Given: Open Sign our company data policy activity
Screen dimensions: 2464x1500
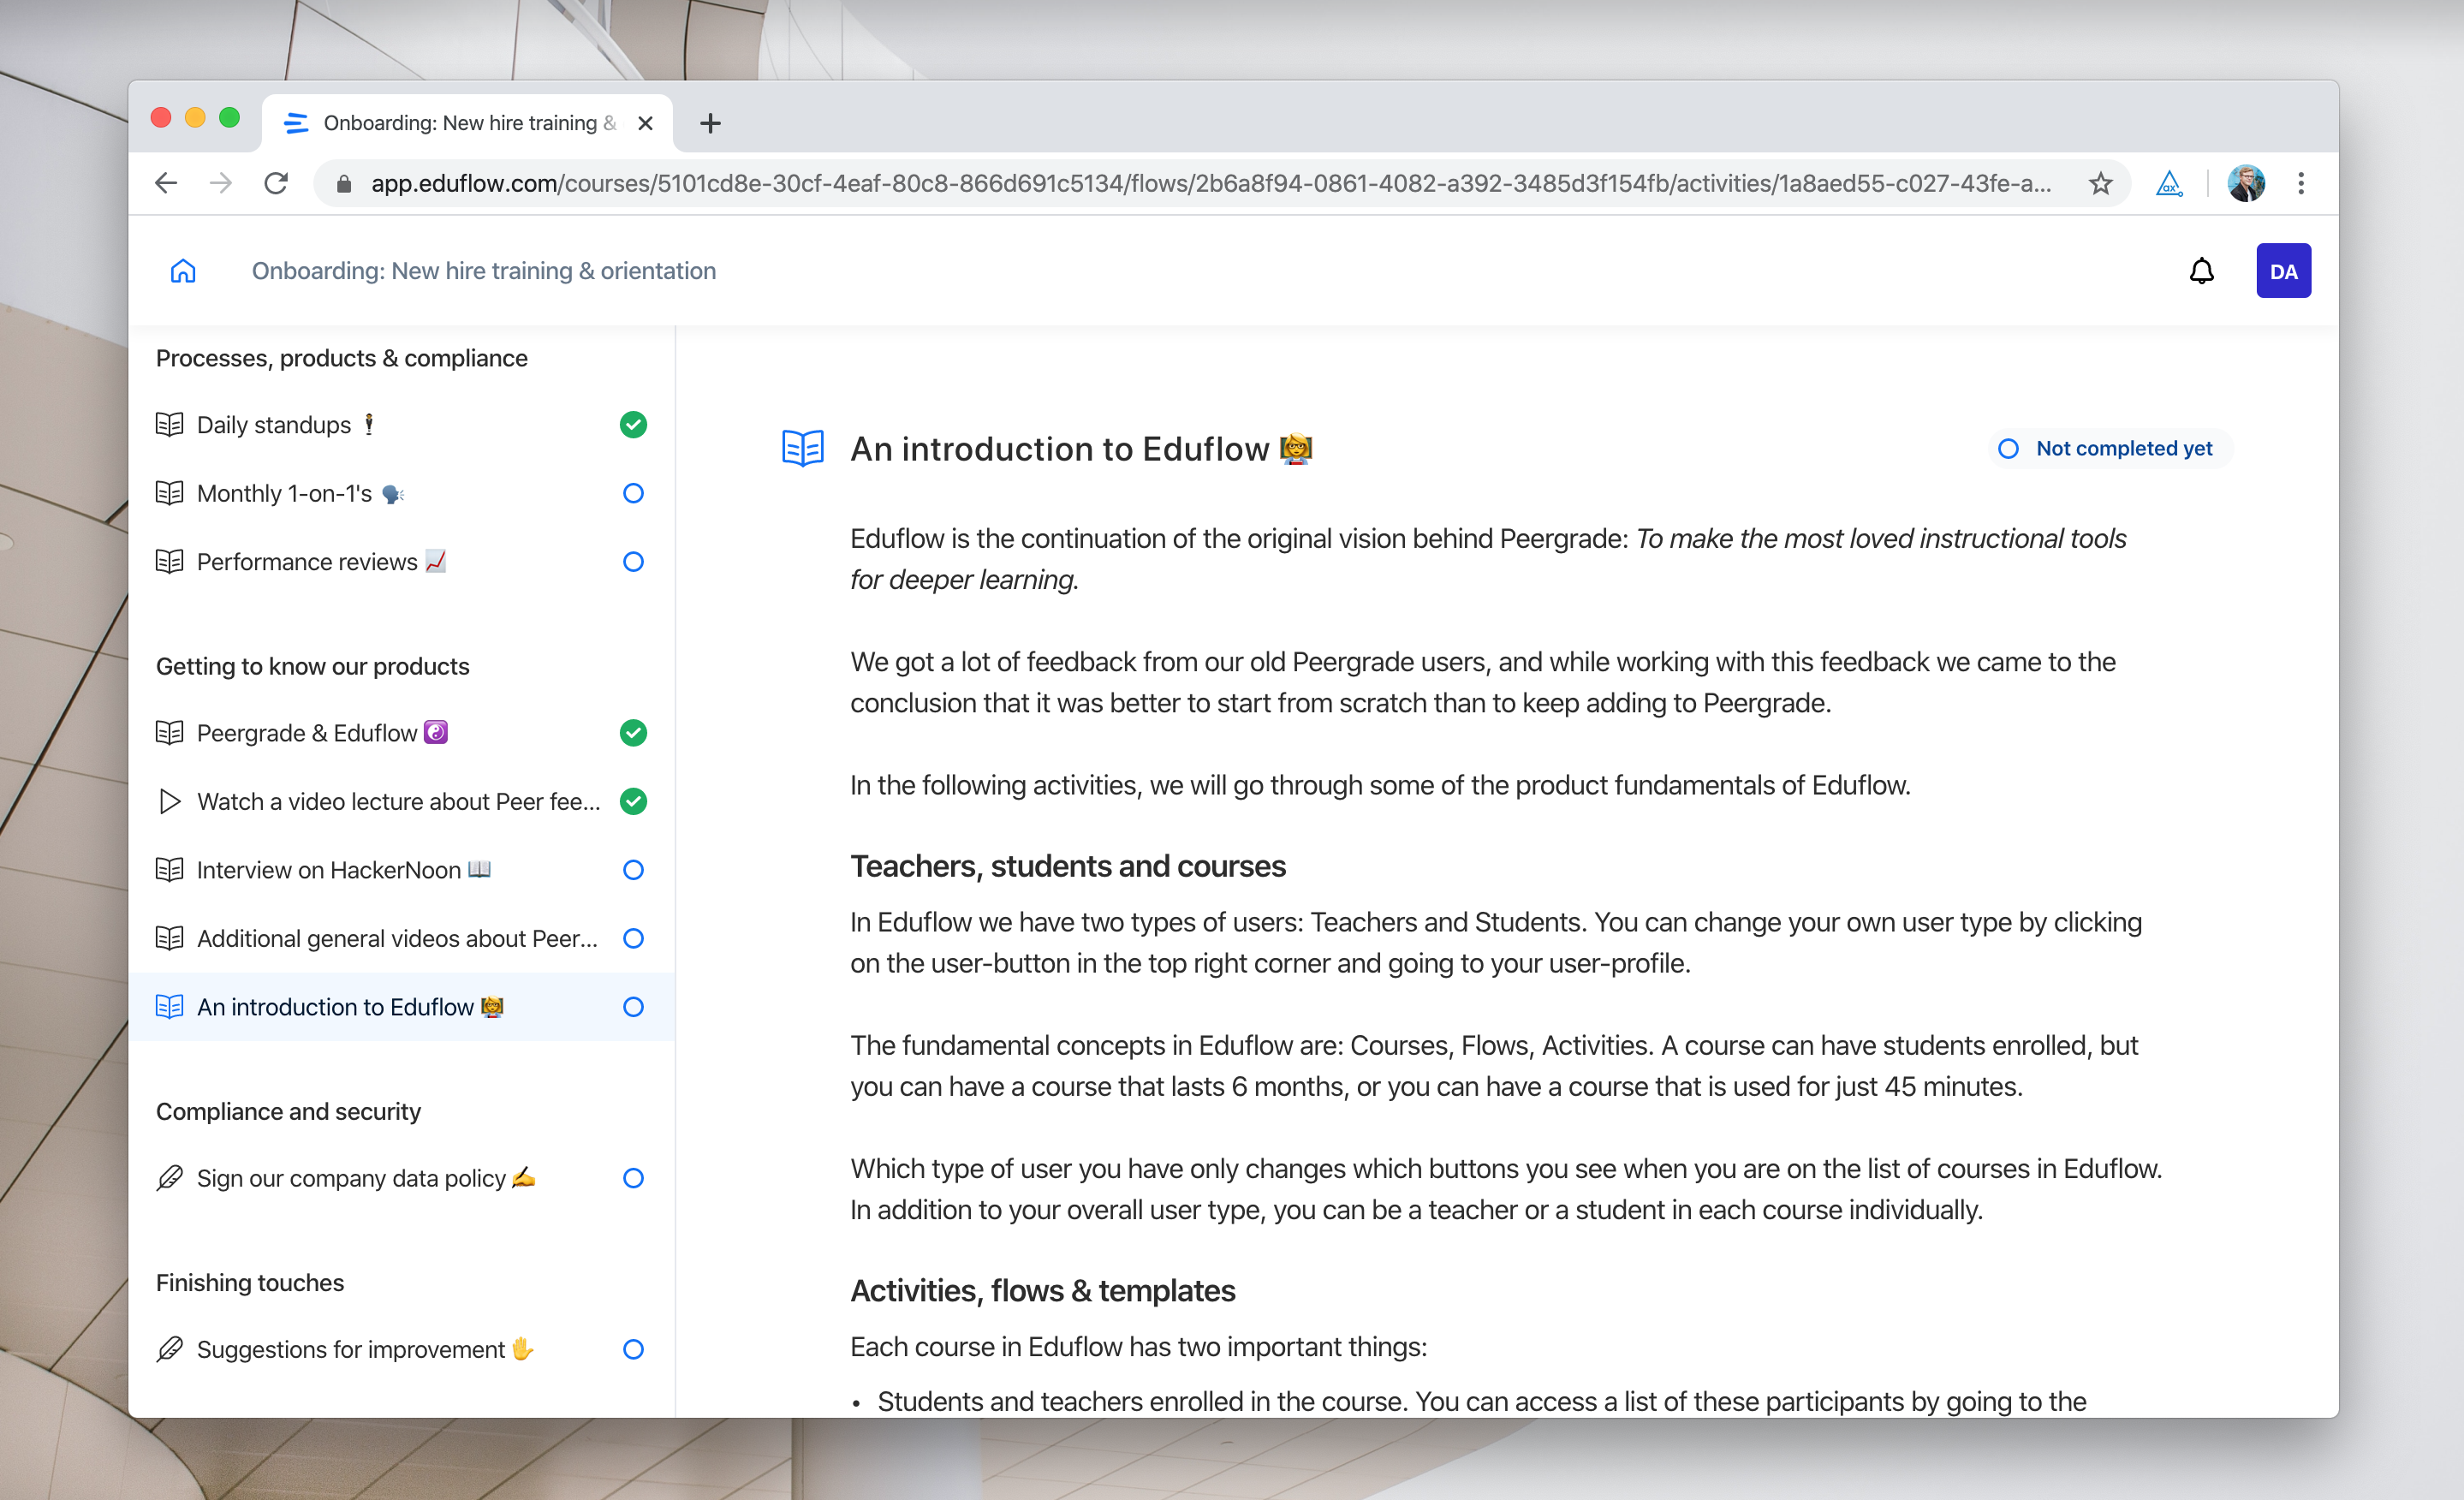Looking at the screenshot, I should coord(401,1178).
